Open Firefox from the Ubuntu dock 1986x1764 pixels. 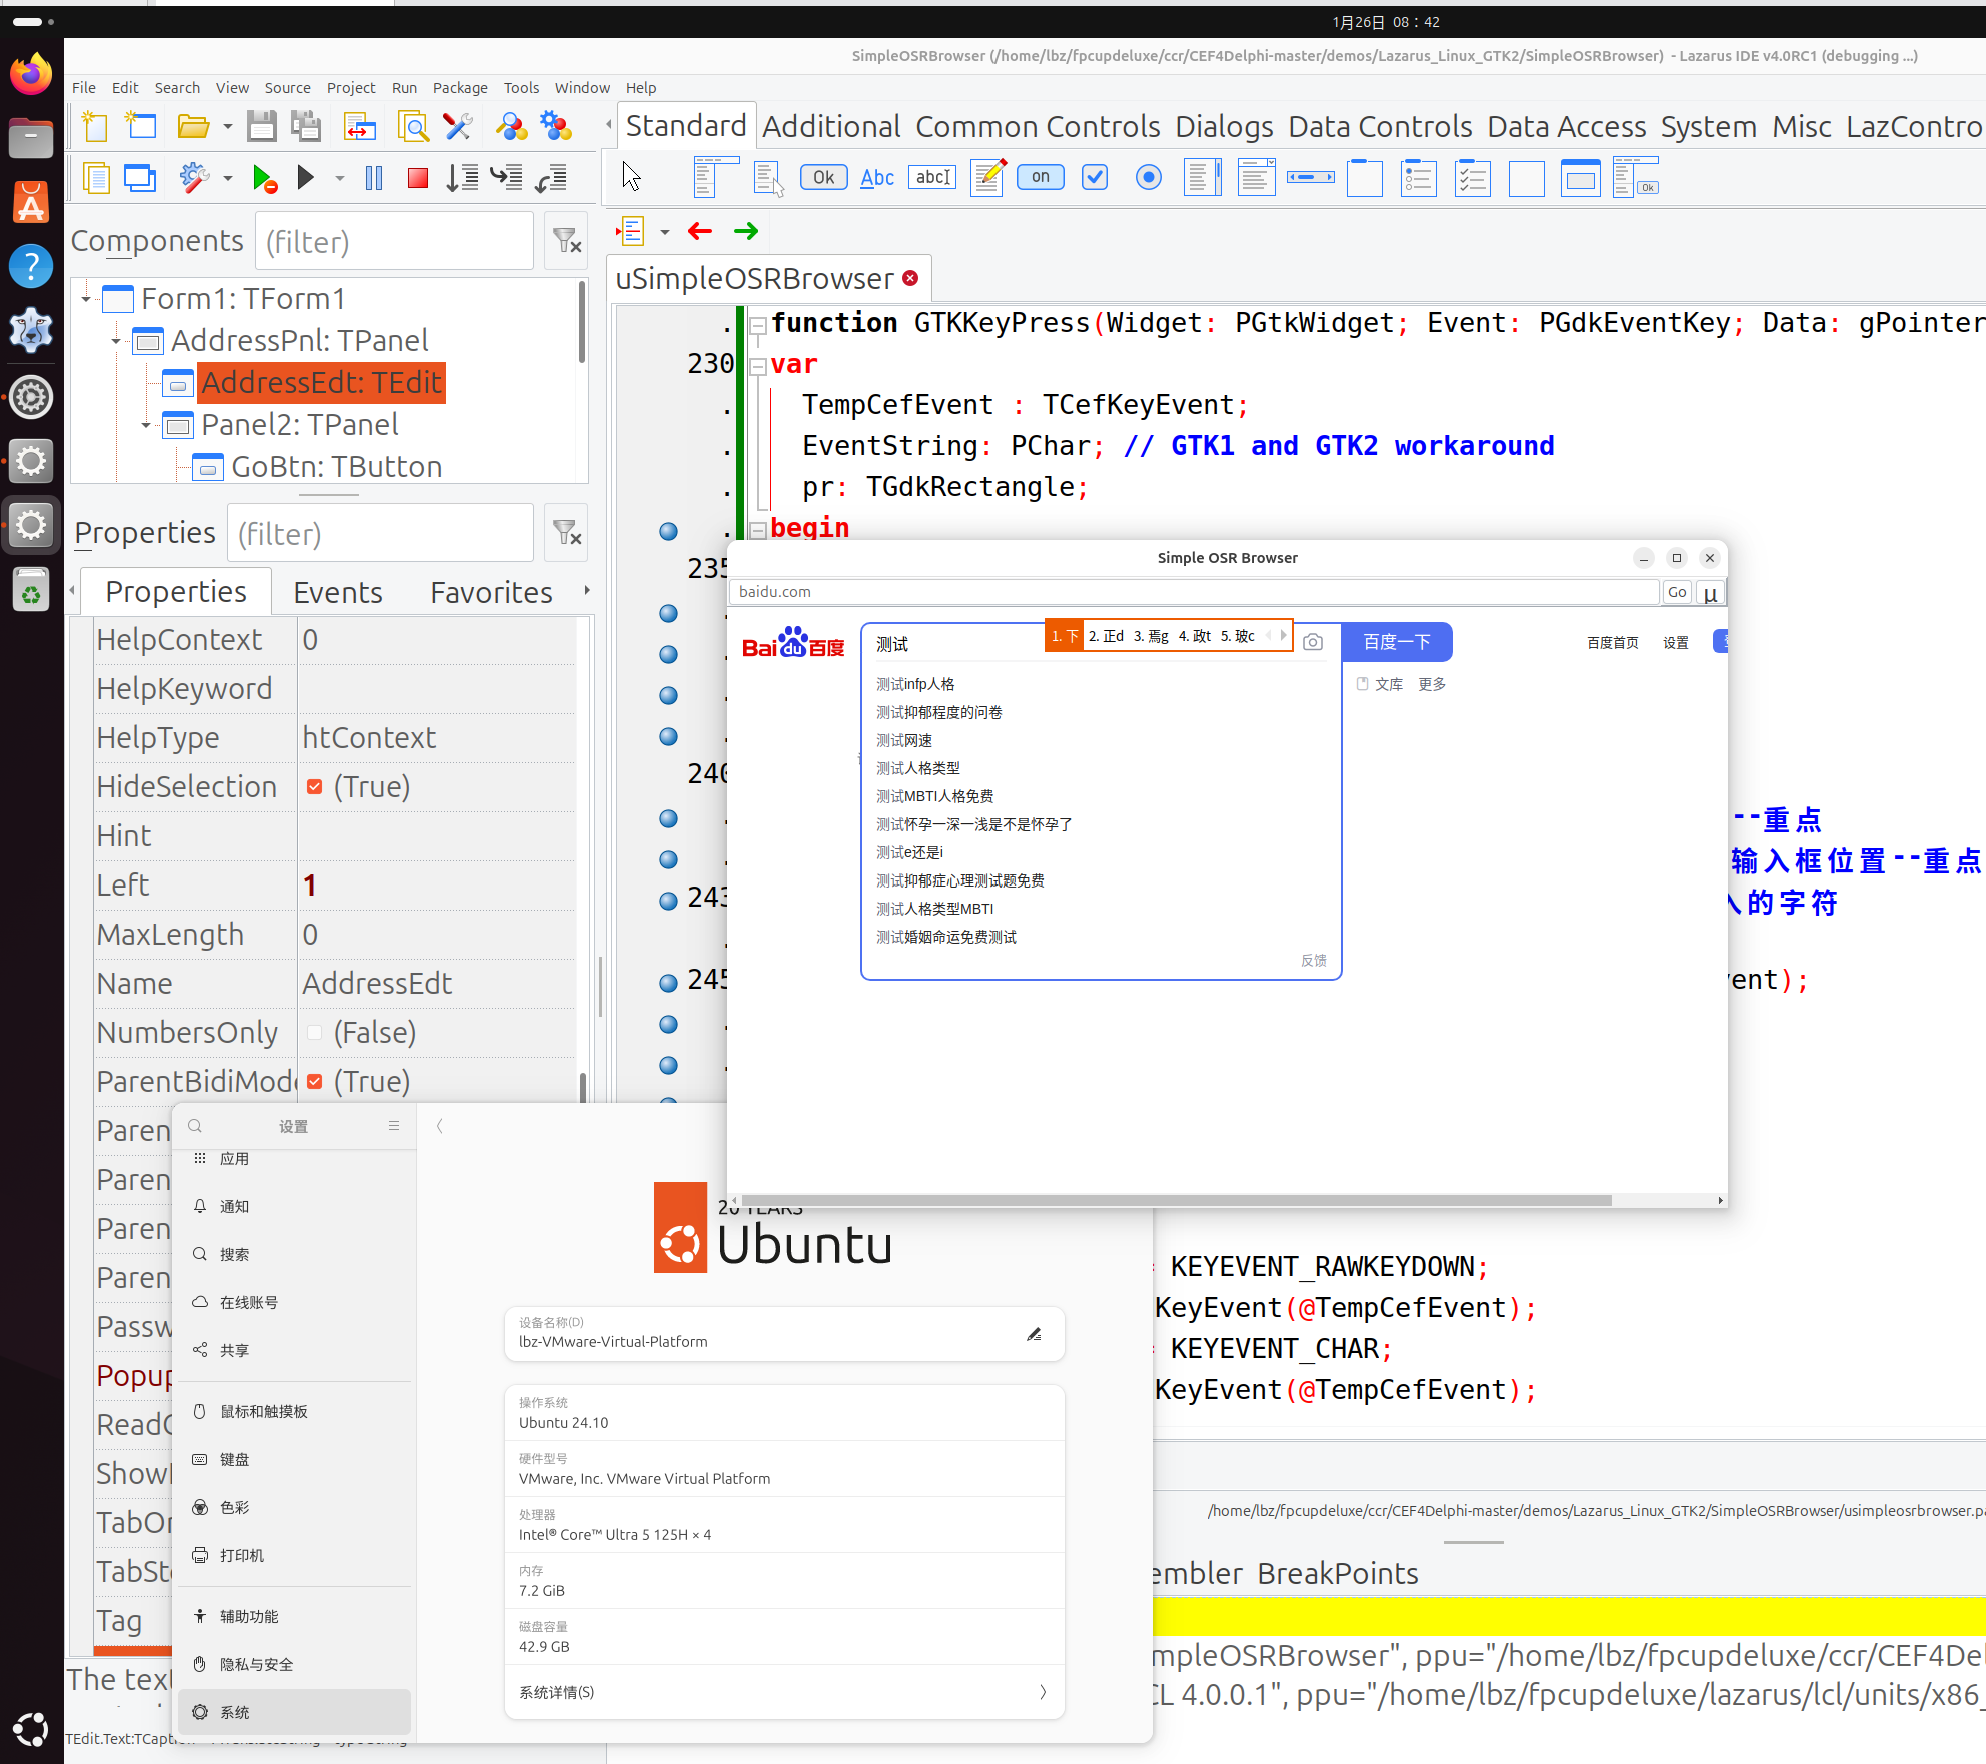tap(31, 75)
